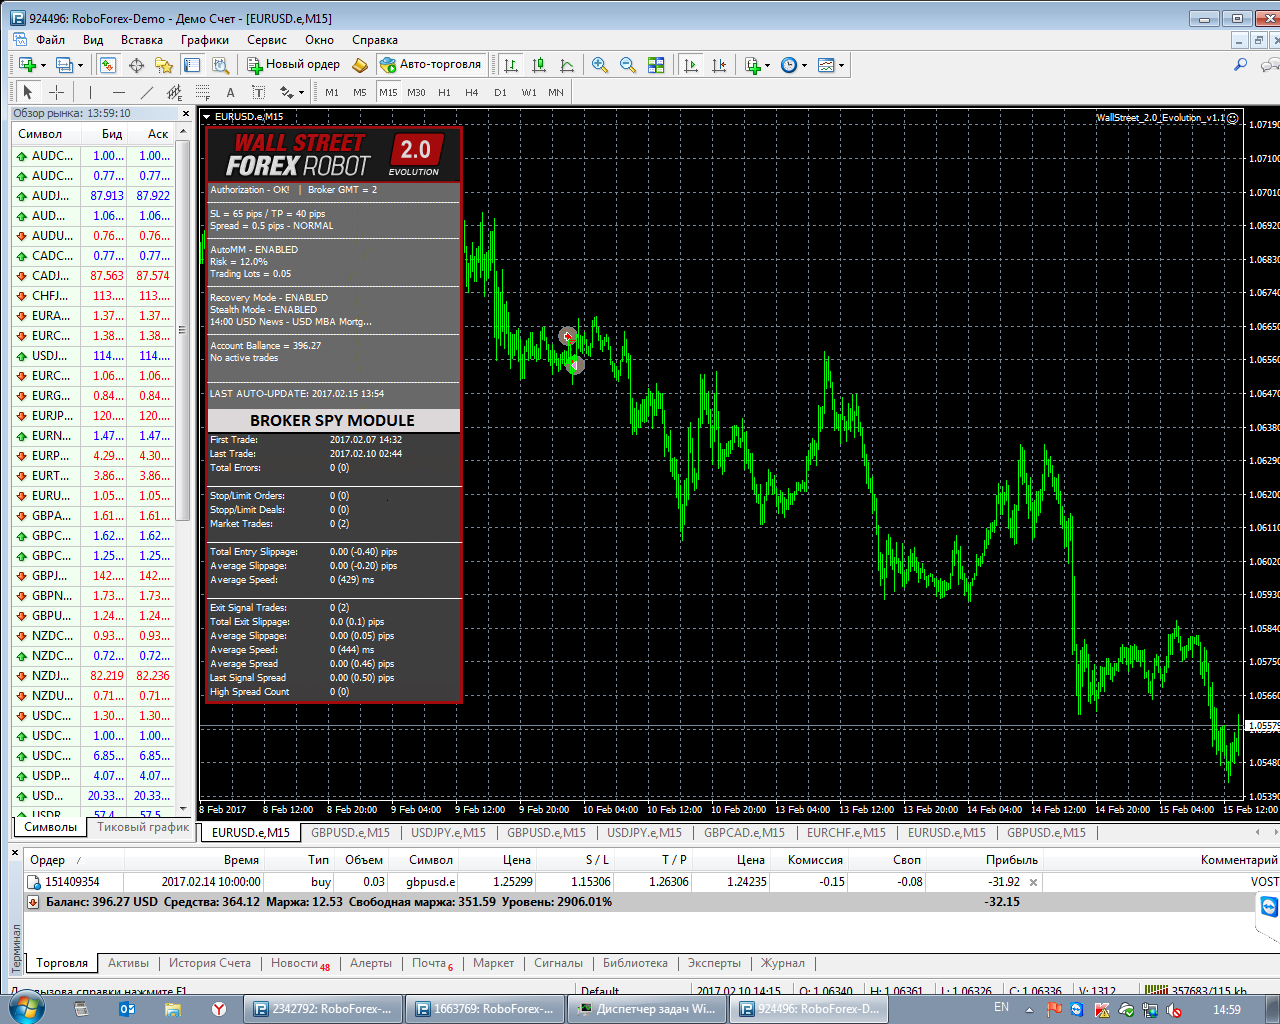The image size is (1280, 1024).
Task: Open the Templates dropdown
Action: pyautogui.click(x=830, y=65)
